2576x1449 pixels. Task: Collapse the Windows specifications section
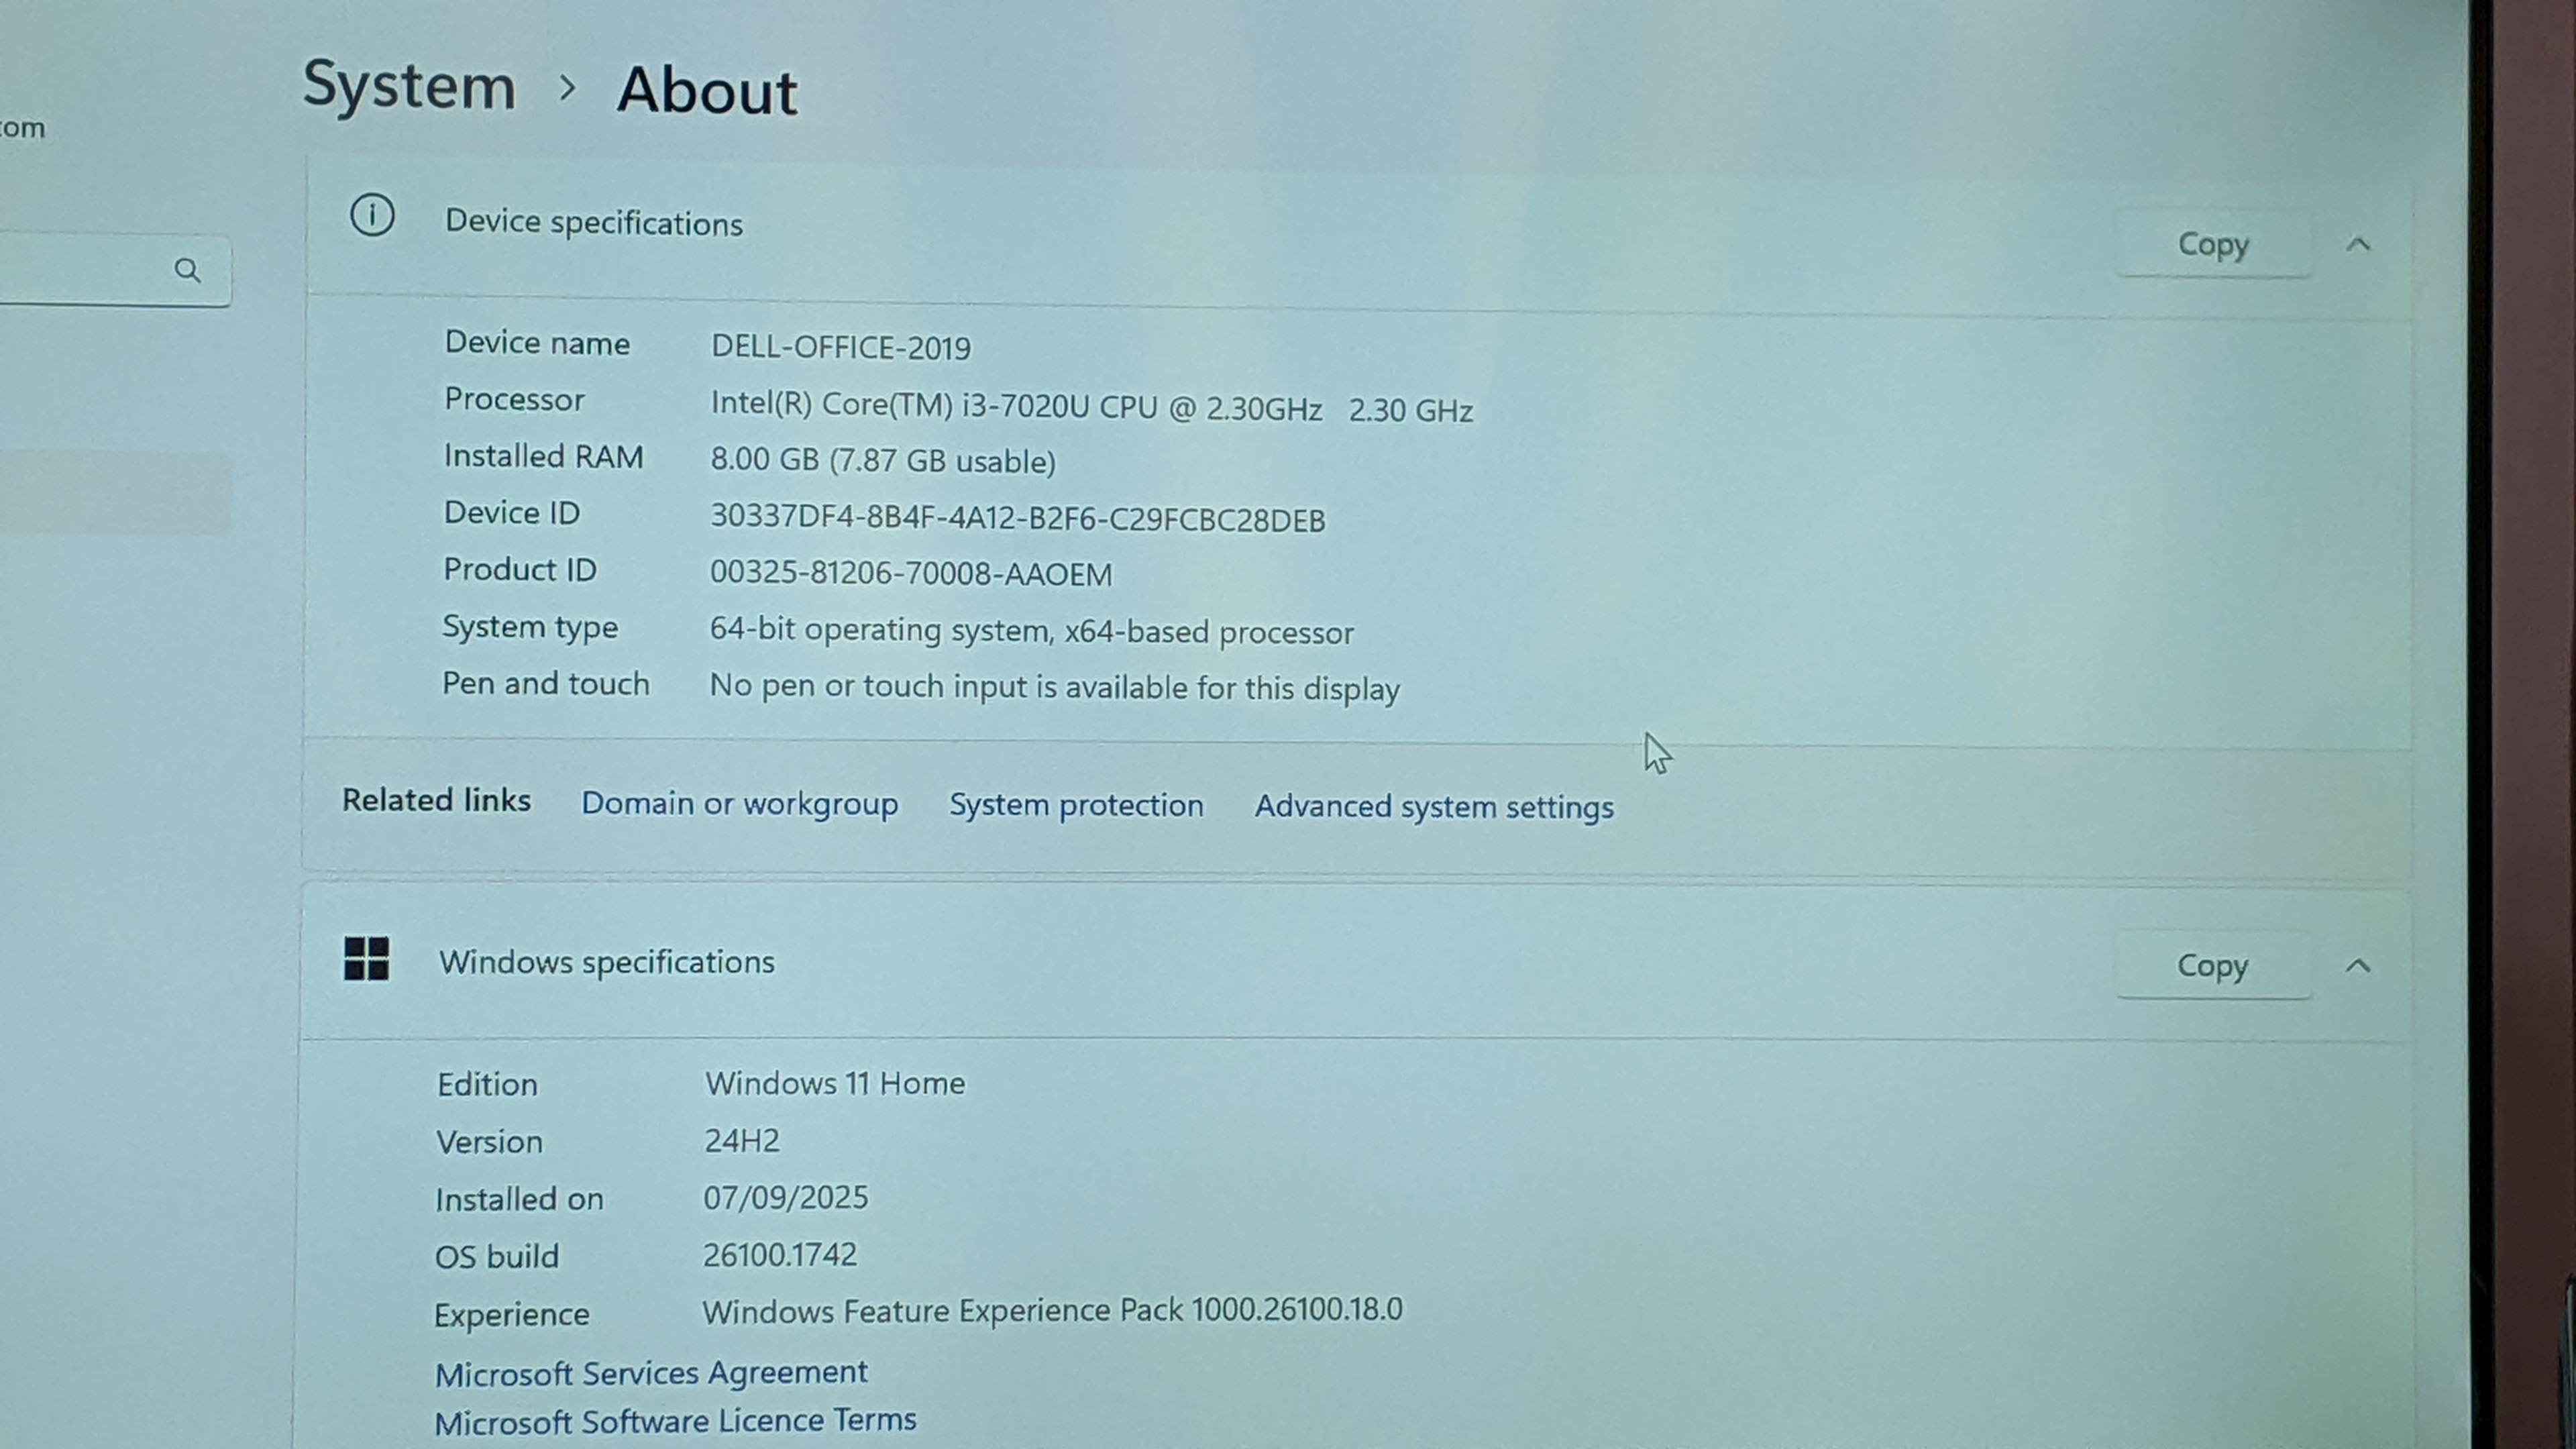pos(2357,966)
